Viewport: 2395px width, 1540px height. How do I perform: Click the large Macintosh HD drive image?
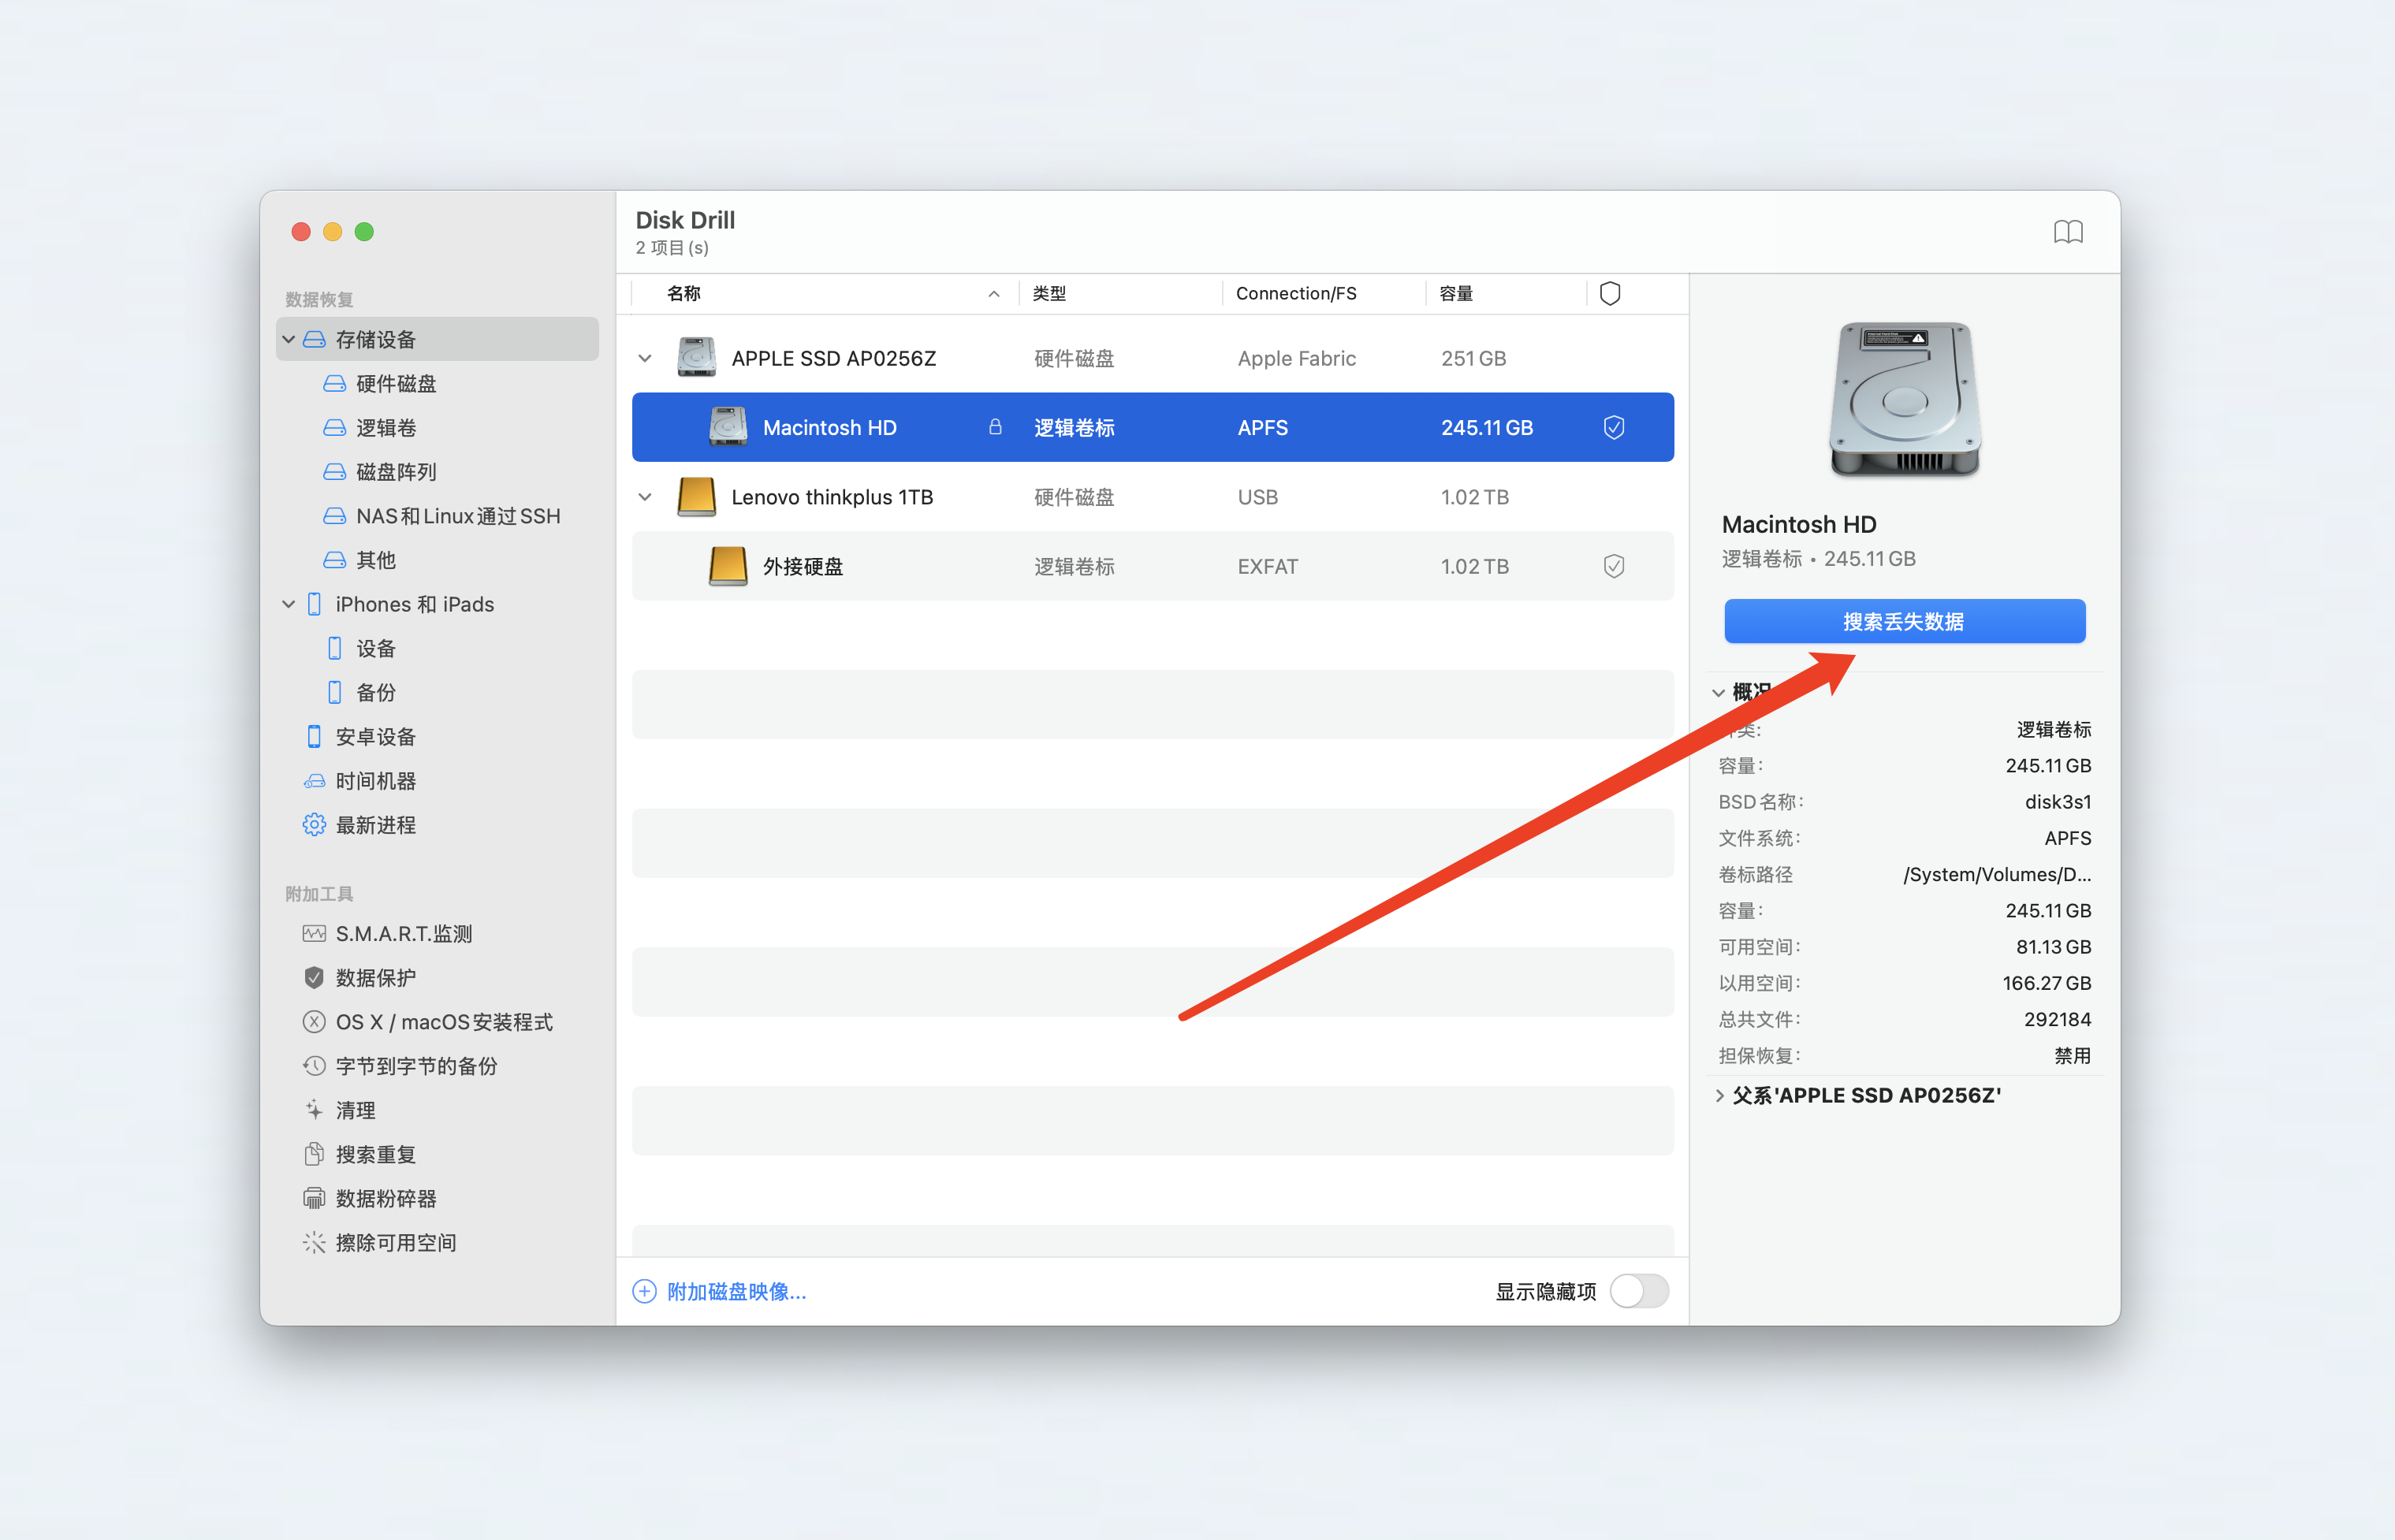point(1904,399)
